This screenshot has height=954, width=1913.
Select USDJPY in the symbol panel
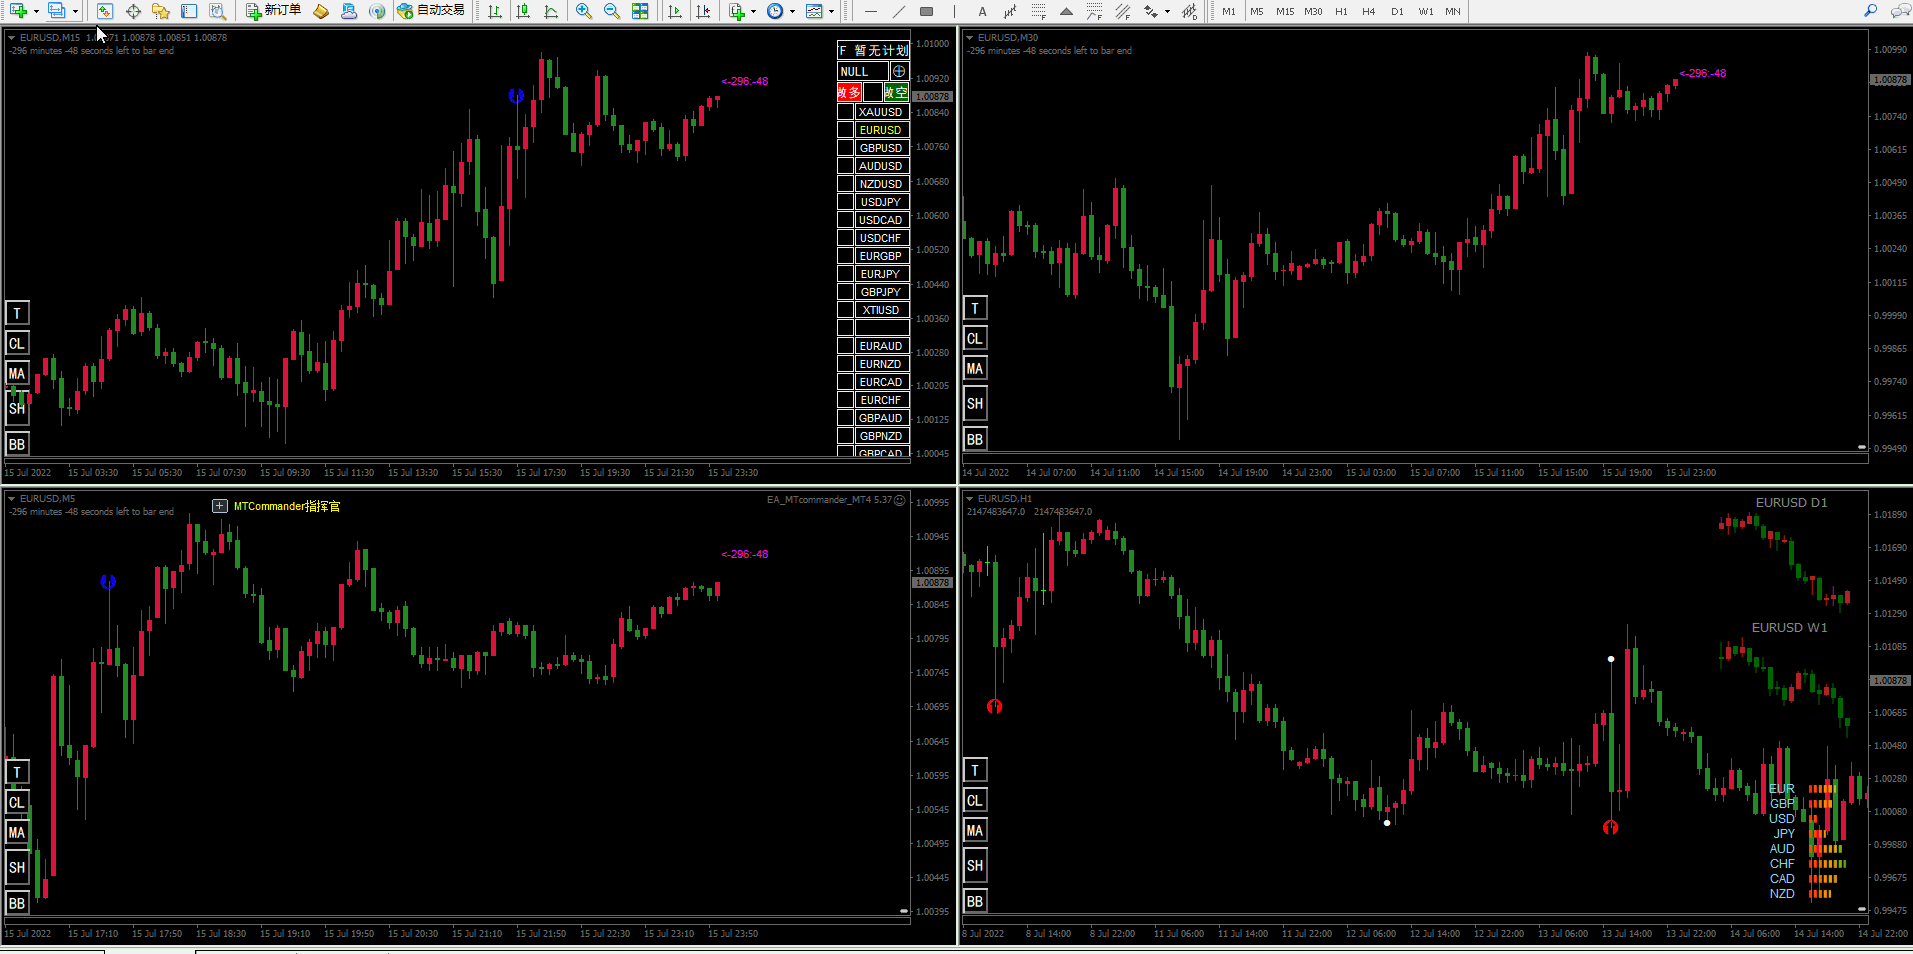[881, 202]
